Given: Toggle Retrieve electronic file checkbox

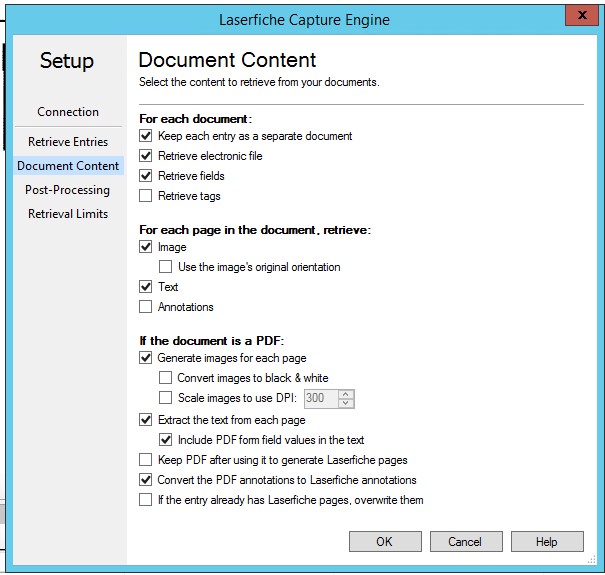Looking at the screenshot, I should [x=146, y=156].
